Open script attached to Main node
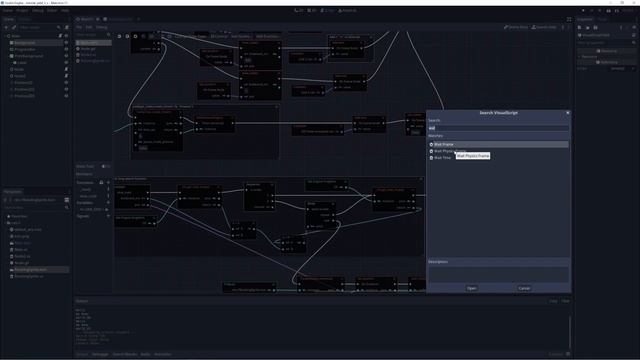Image resolution: width=640 pixels, height=360 pixels. tap(60, 36)
